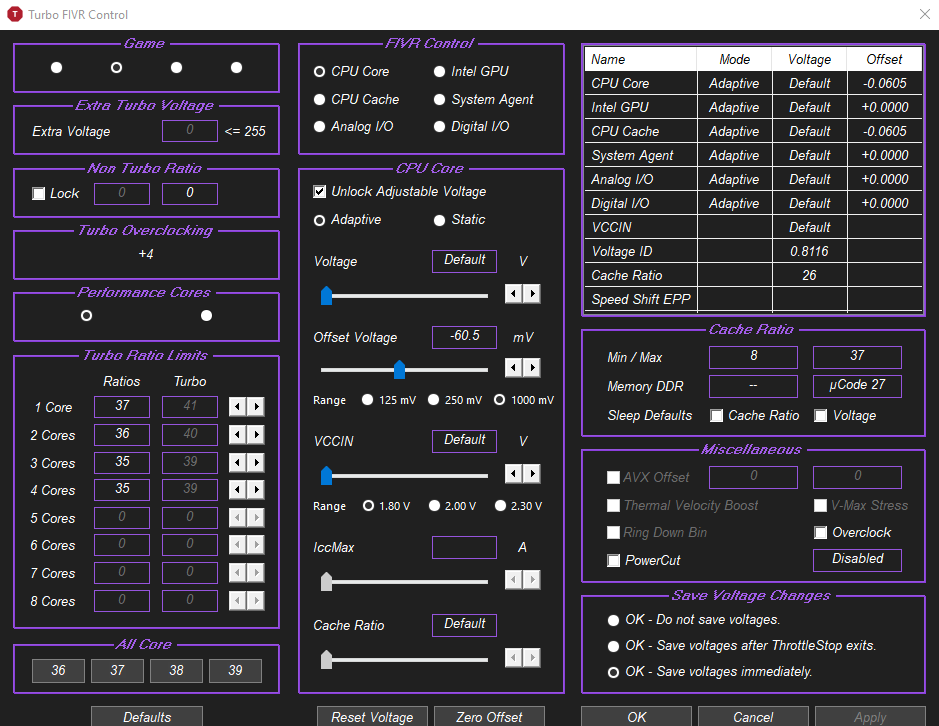Set All Core ratio to 39

[235, 670]
